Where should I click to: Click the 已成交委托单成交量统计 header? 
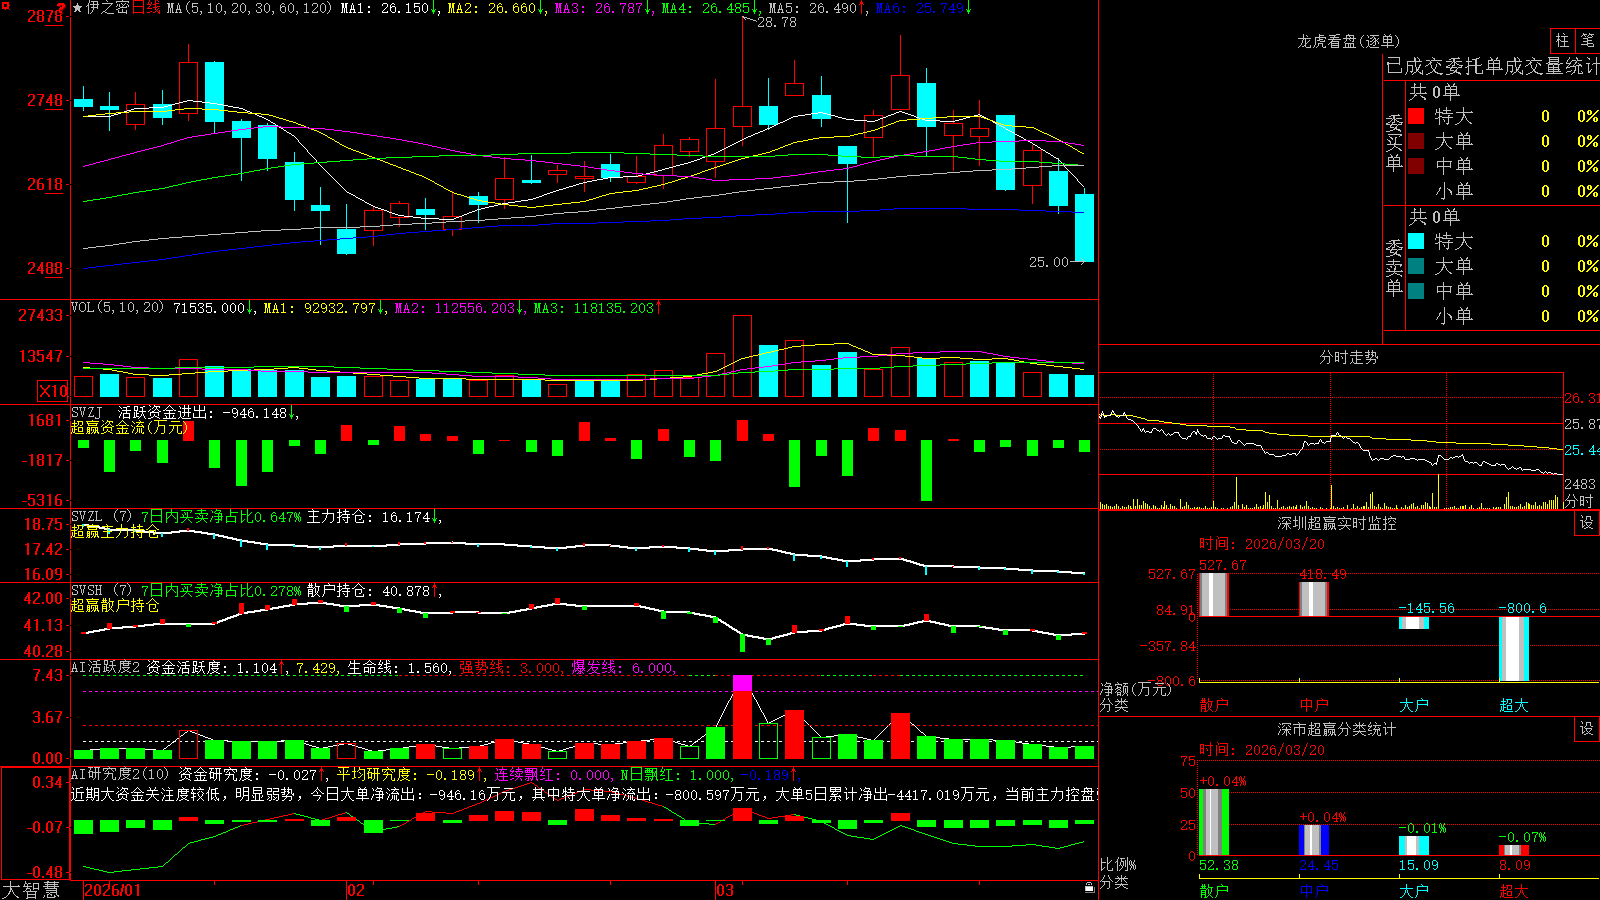pos(1492,66)
